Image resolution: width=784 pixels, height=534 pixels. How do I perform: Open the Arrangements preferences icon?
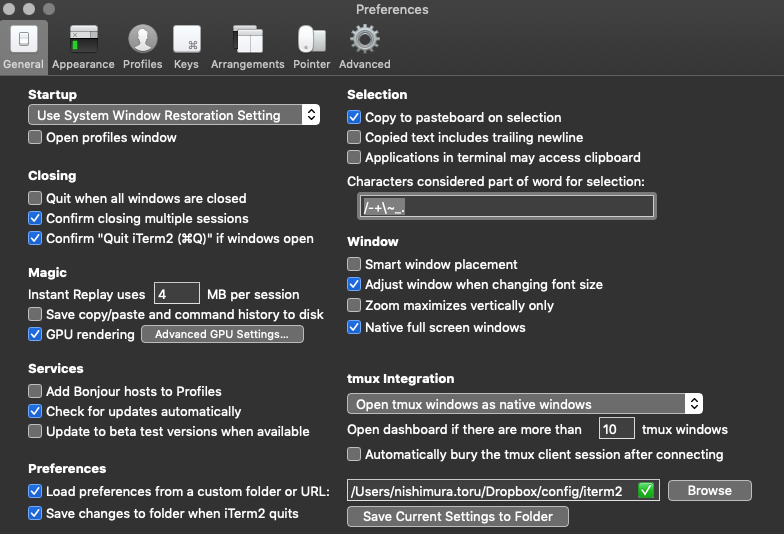pos(247,40)
